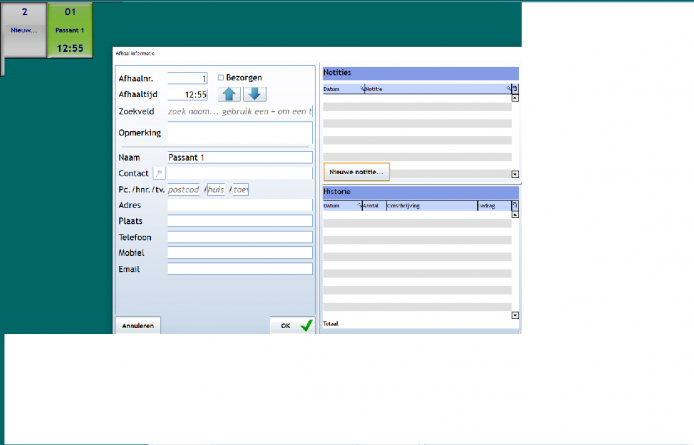Click into the Opmerking text box

click(x=240, y=133)
